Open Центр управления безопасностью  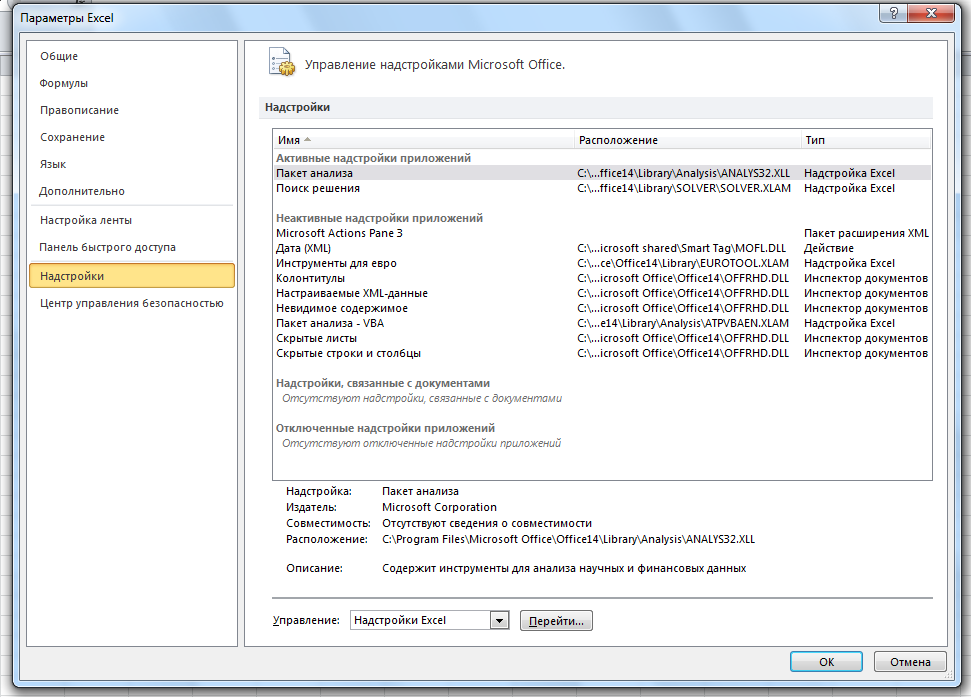pos(132,303)
